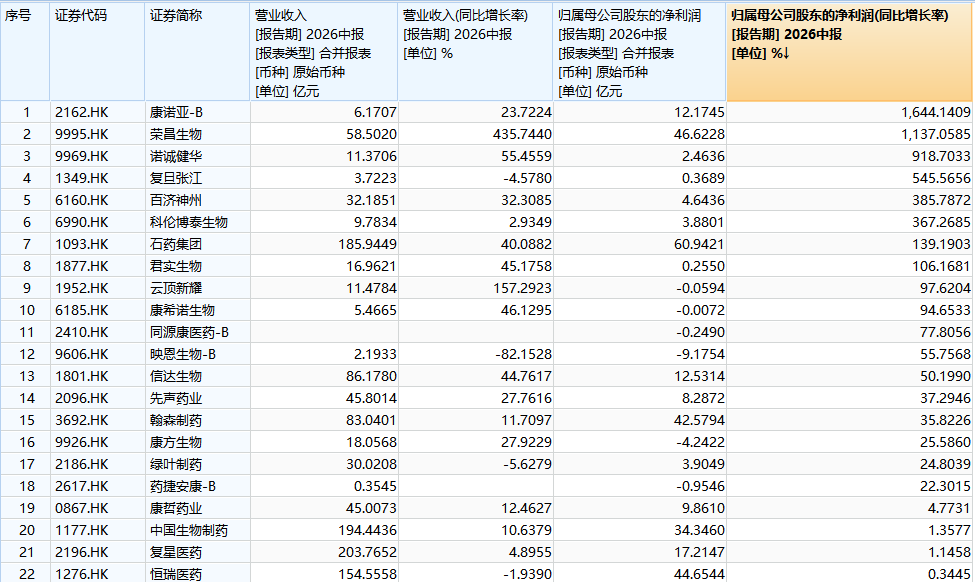Click stock code 2096.HK
Screen dimensions: 975x582
point(81,398)
